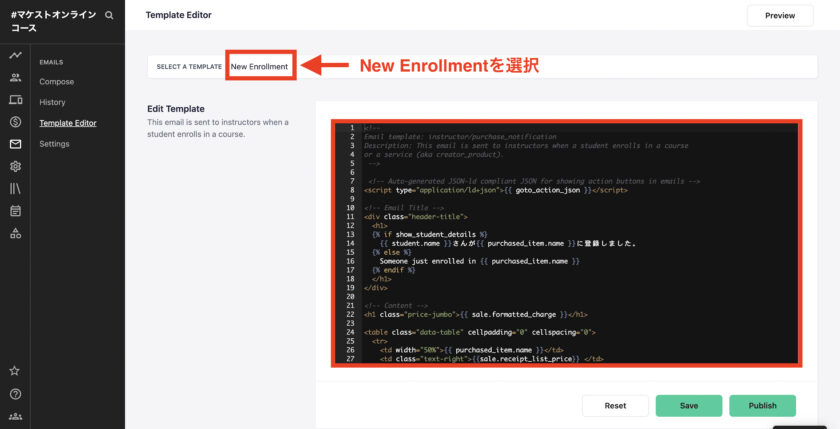Open the Sales dollar icon in sidebar
This screenshot has width=840, height=429.
click(16, 122)
